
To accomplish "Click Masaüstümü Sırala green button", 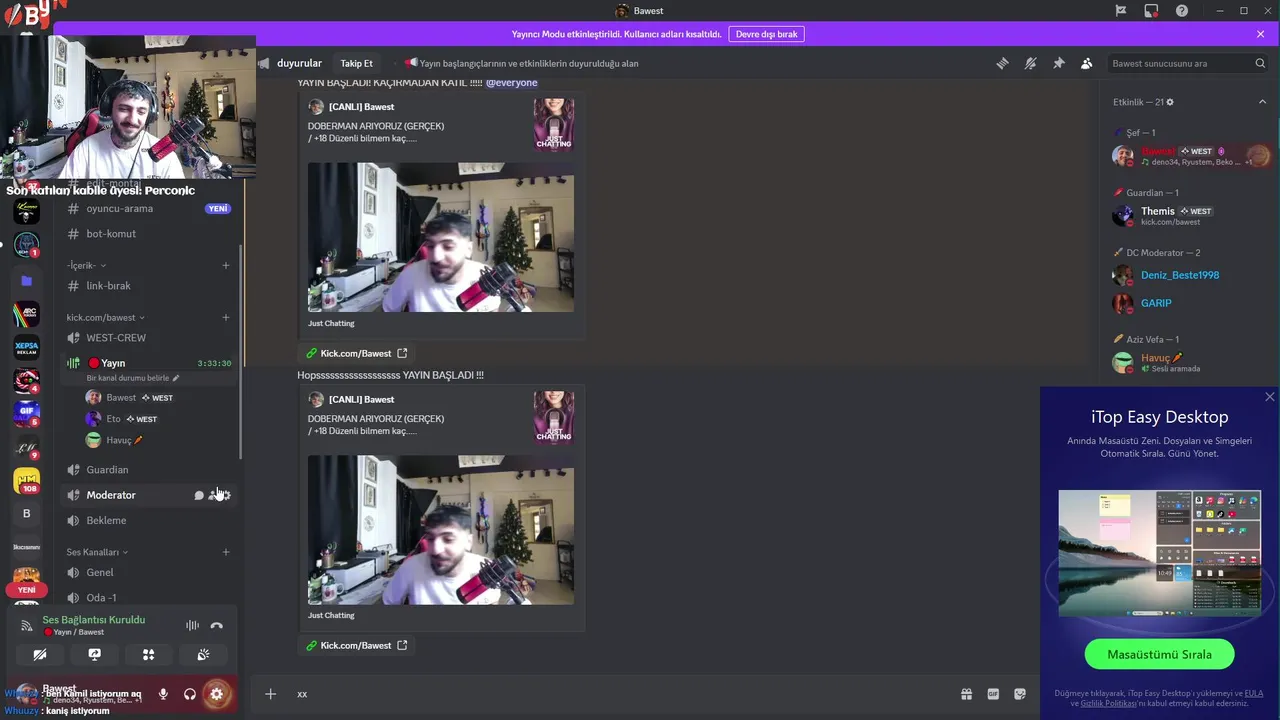I will point(1159,655).
